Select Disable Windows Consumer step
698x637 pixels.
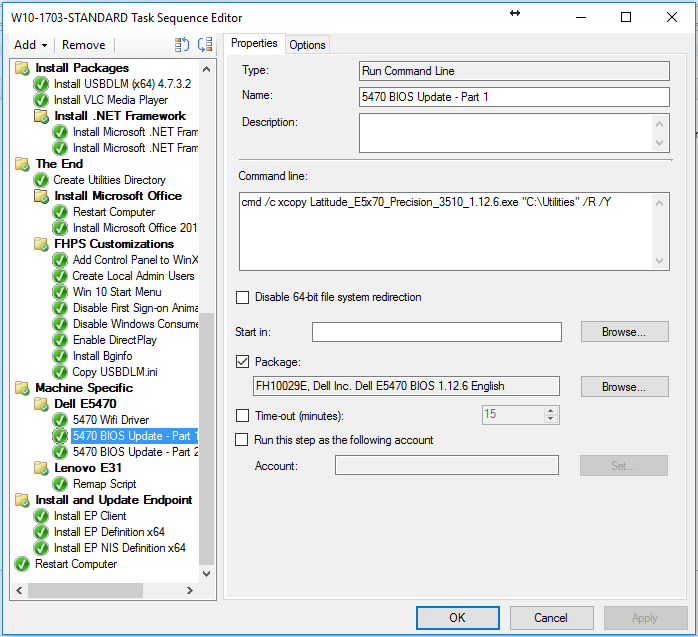(135, 324)
